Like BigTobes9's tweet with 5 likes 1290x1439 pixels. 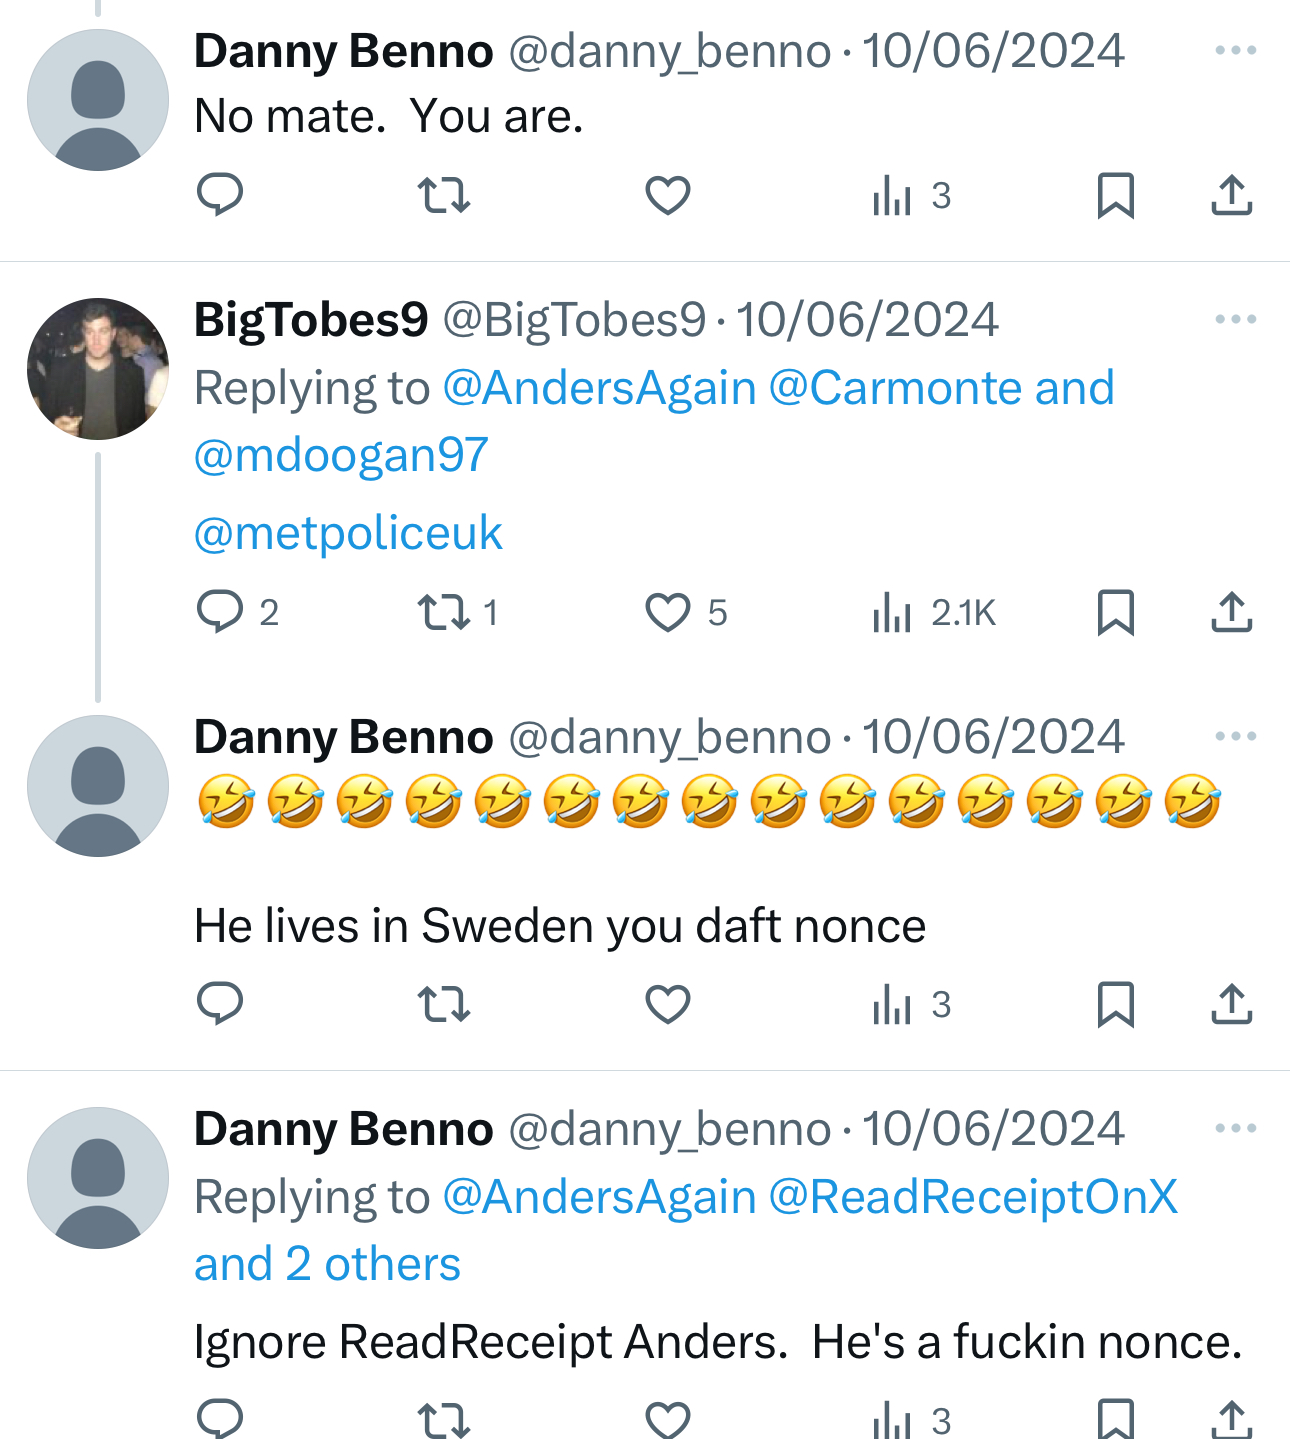click(668, 612)
